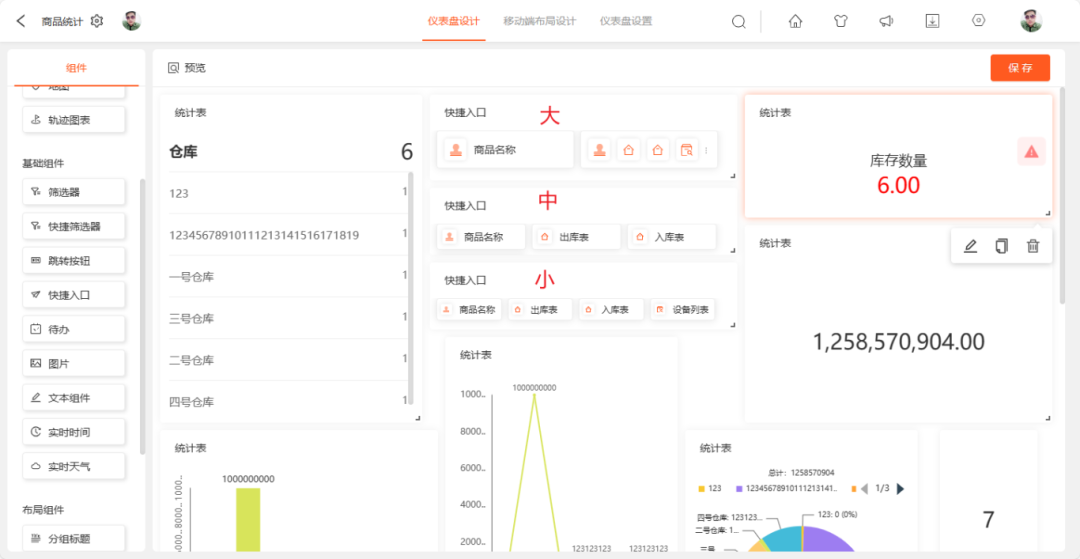
Task: Delete the widget with trash icon
Action: click(x=1032, y=246)
